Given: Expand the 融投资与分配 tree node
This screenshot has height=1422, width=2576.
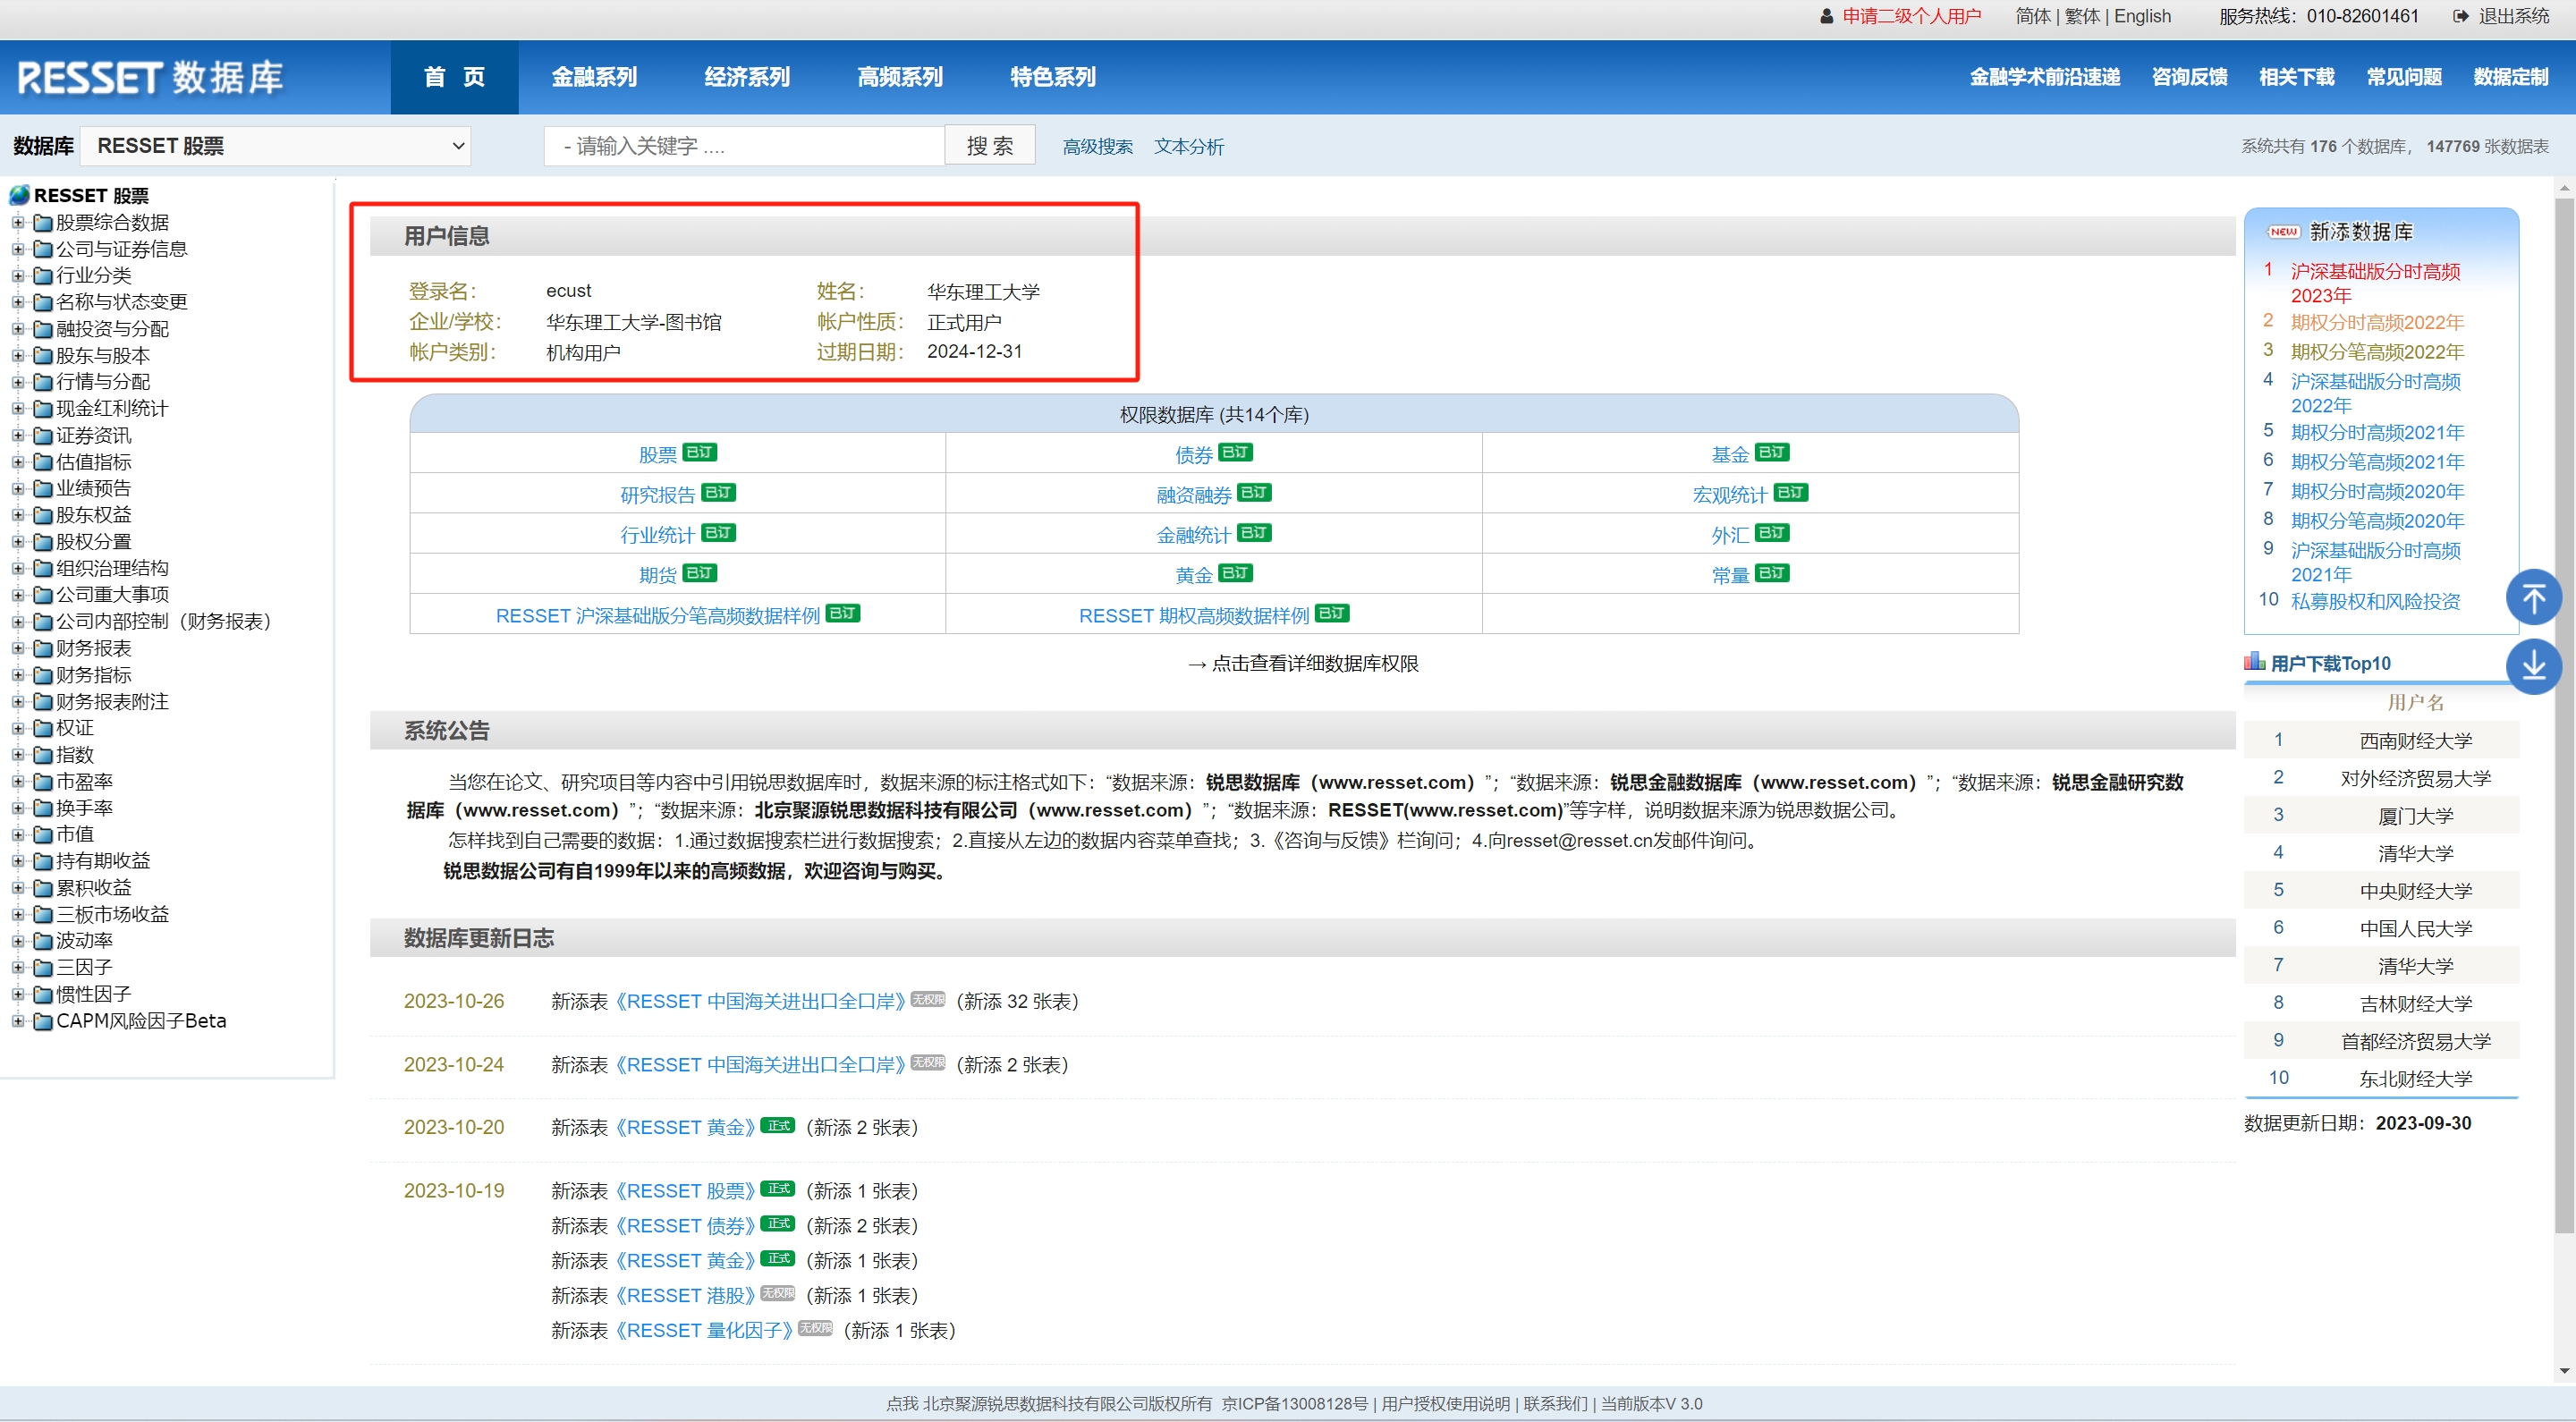Looking at the screenshot, I should [17, 329].
